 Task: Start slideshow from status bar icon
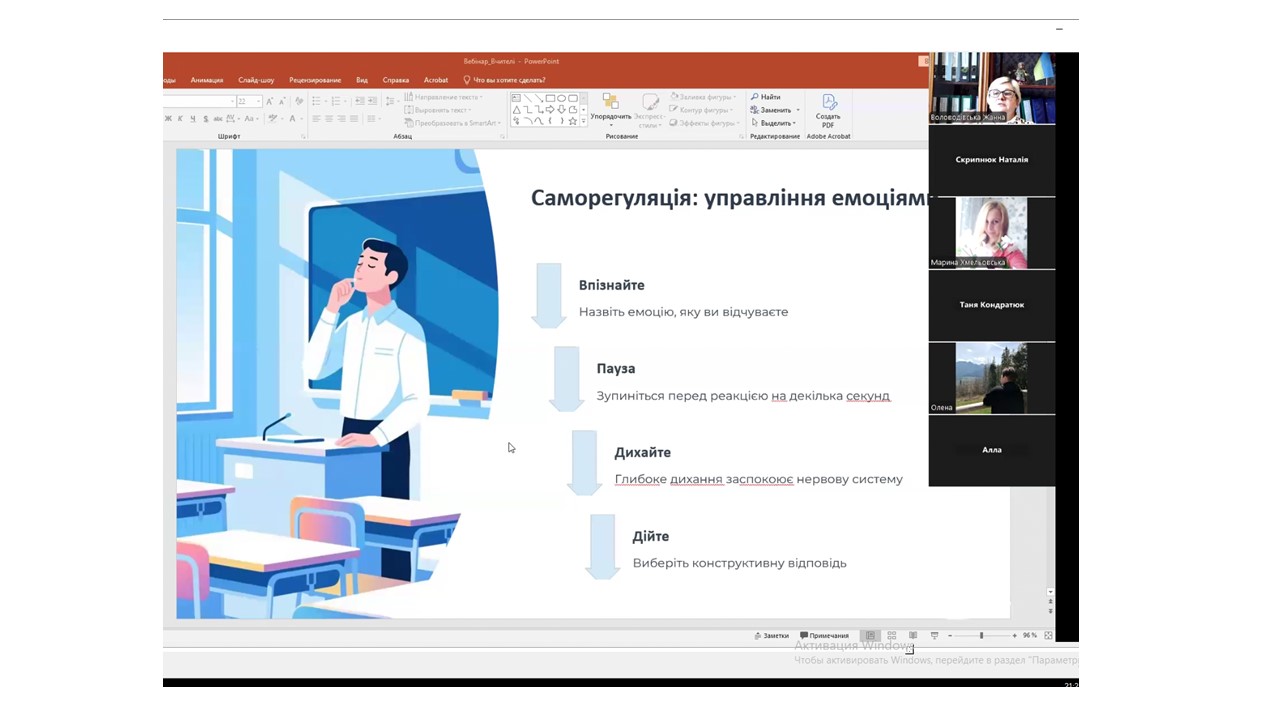point(934,636)
